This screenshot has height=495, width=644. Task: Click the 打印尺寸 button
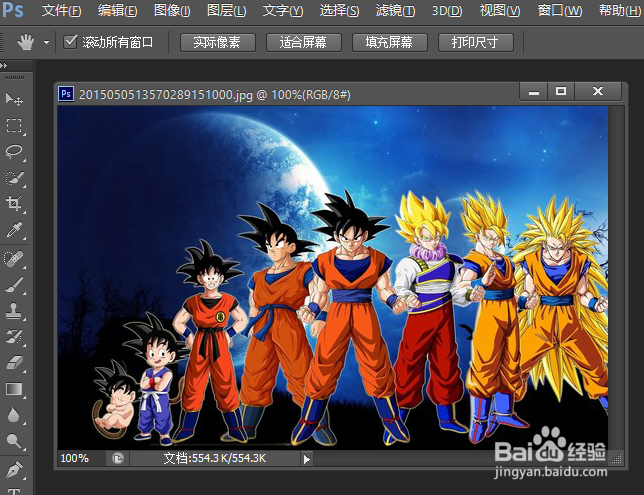point(476,42)
